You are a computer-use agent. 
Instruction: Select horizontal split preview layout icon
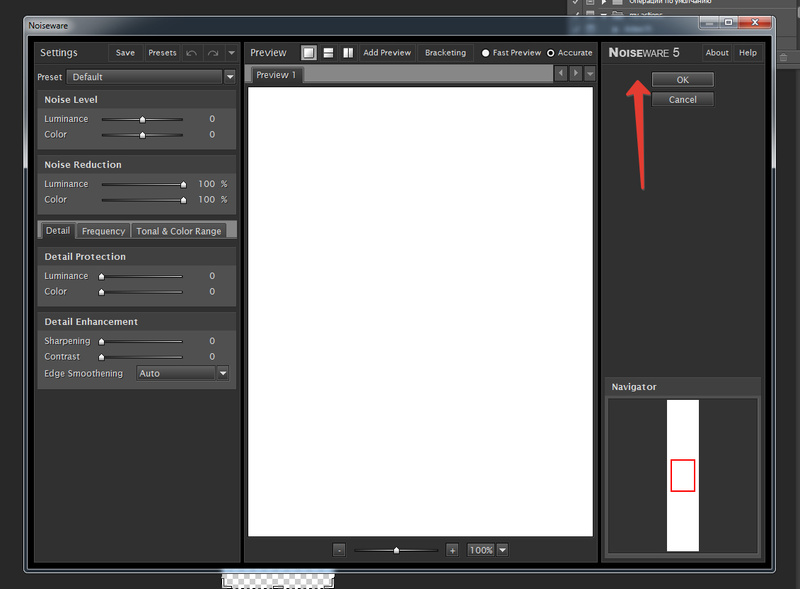[x=329, y=53]
